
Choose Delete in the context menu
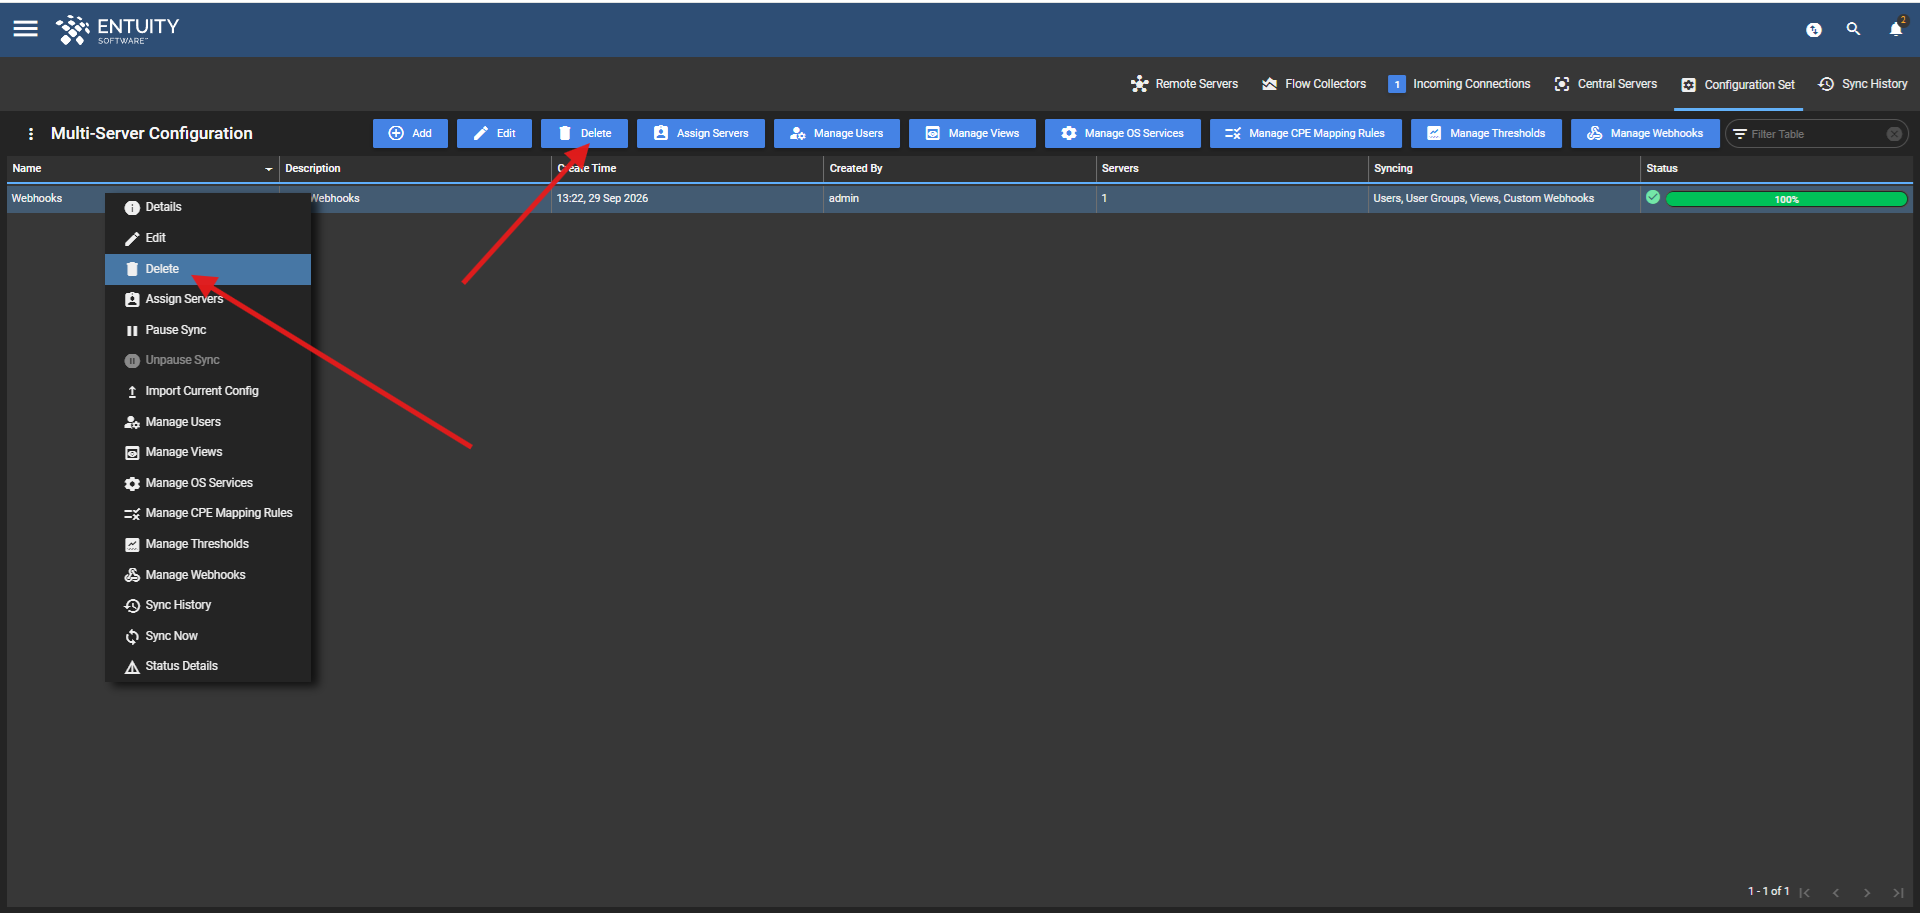tap(208, 269)
